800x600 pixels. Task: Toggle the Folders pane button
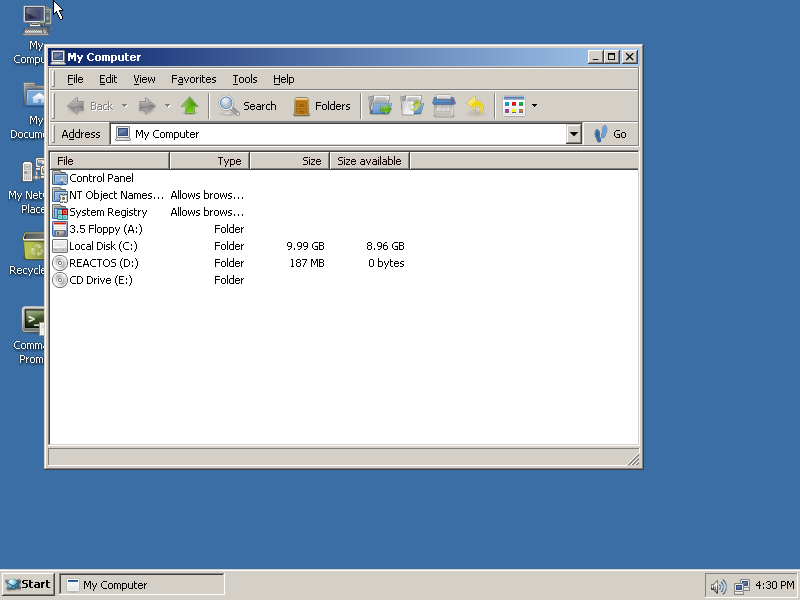coord(322,106)
